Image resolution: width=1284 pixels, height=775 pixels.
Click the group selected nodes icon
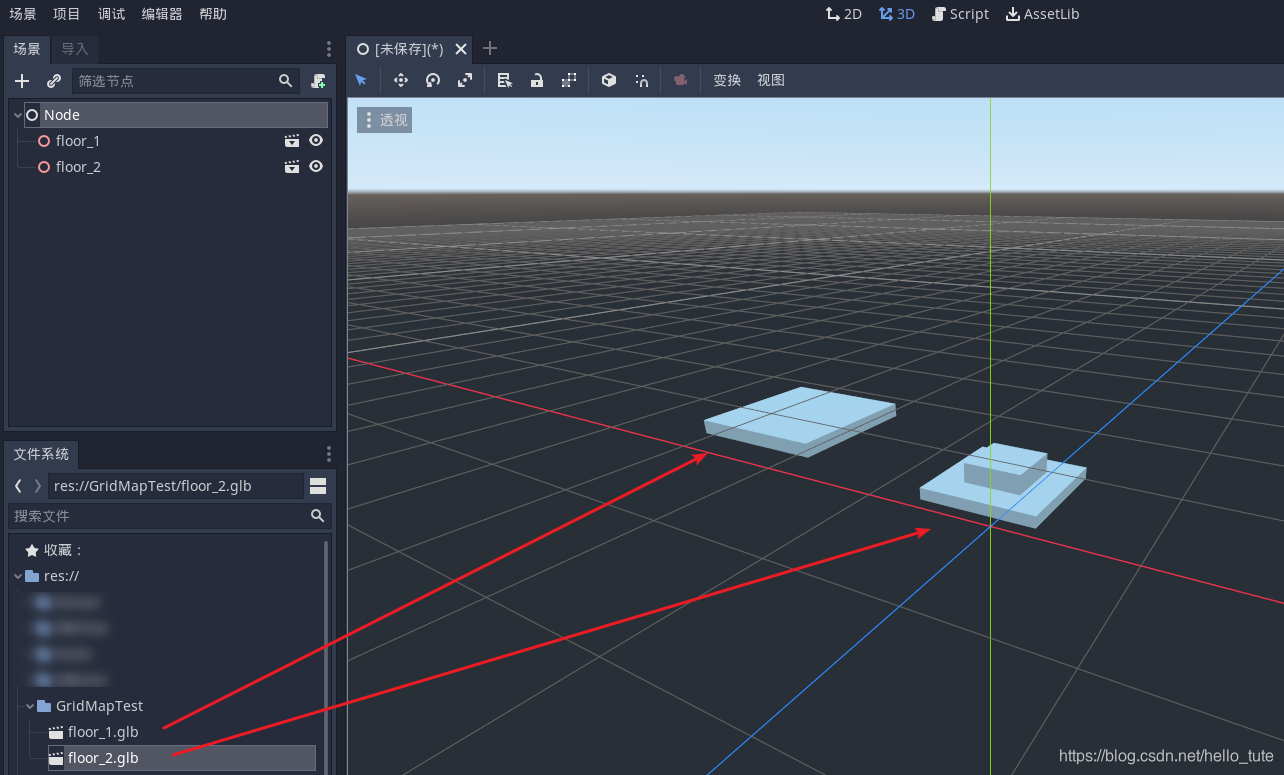tap(568, 80)
